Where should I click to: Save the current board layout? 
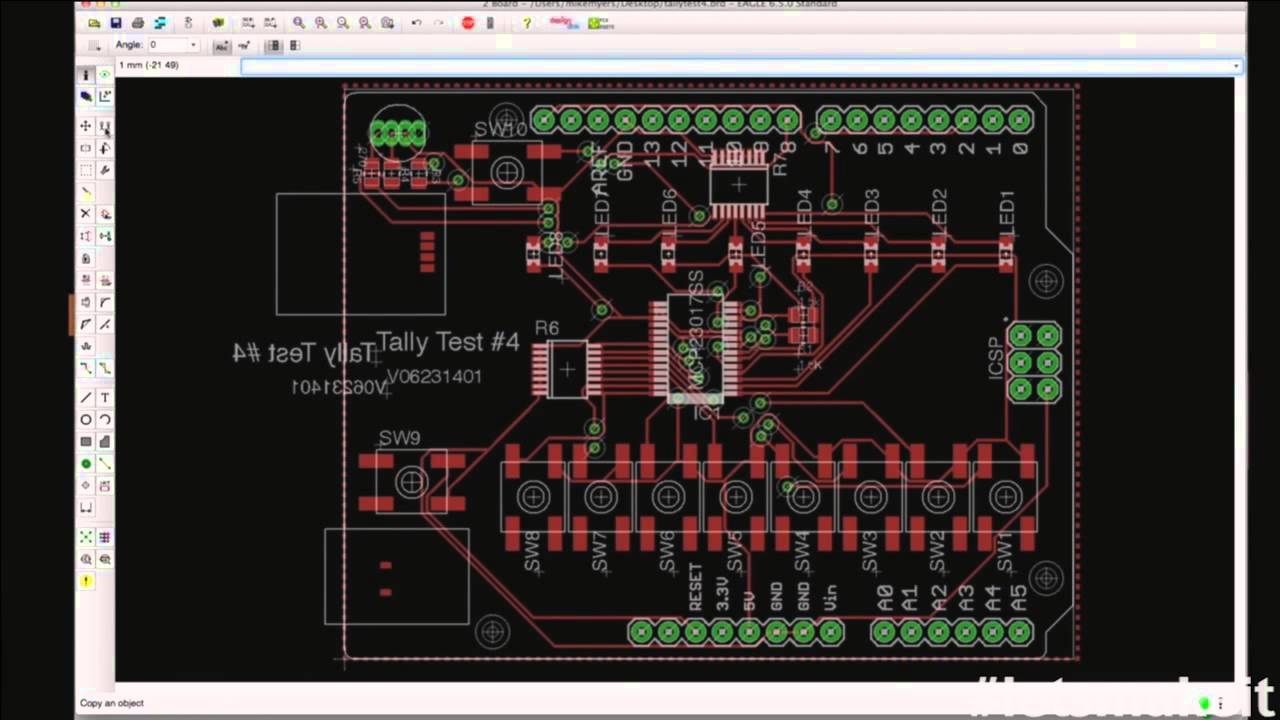116,23
